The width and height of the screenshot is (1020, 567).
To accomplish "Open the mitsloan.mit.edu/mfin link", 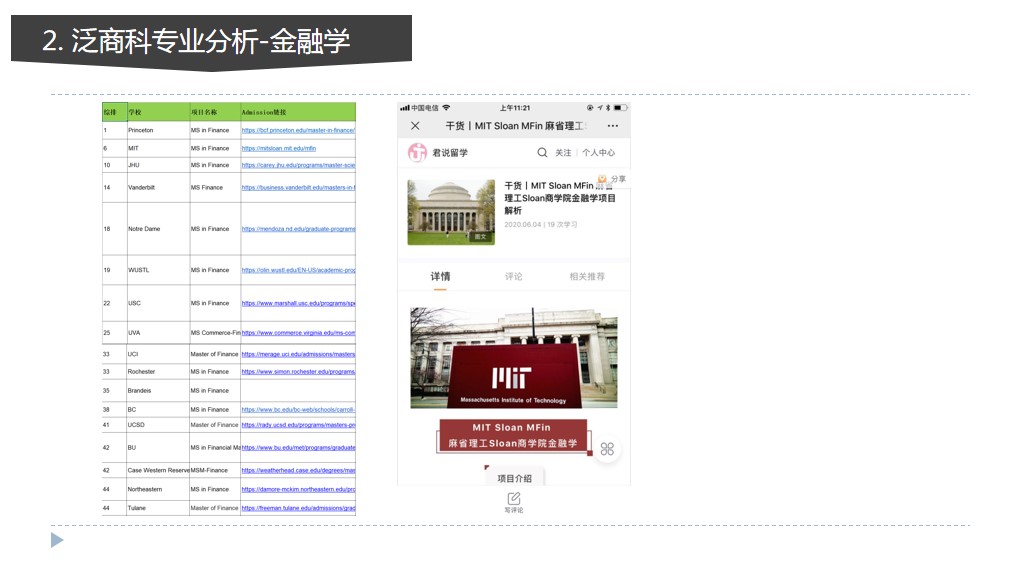I will pyautogui.click(x=278, y=148).
